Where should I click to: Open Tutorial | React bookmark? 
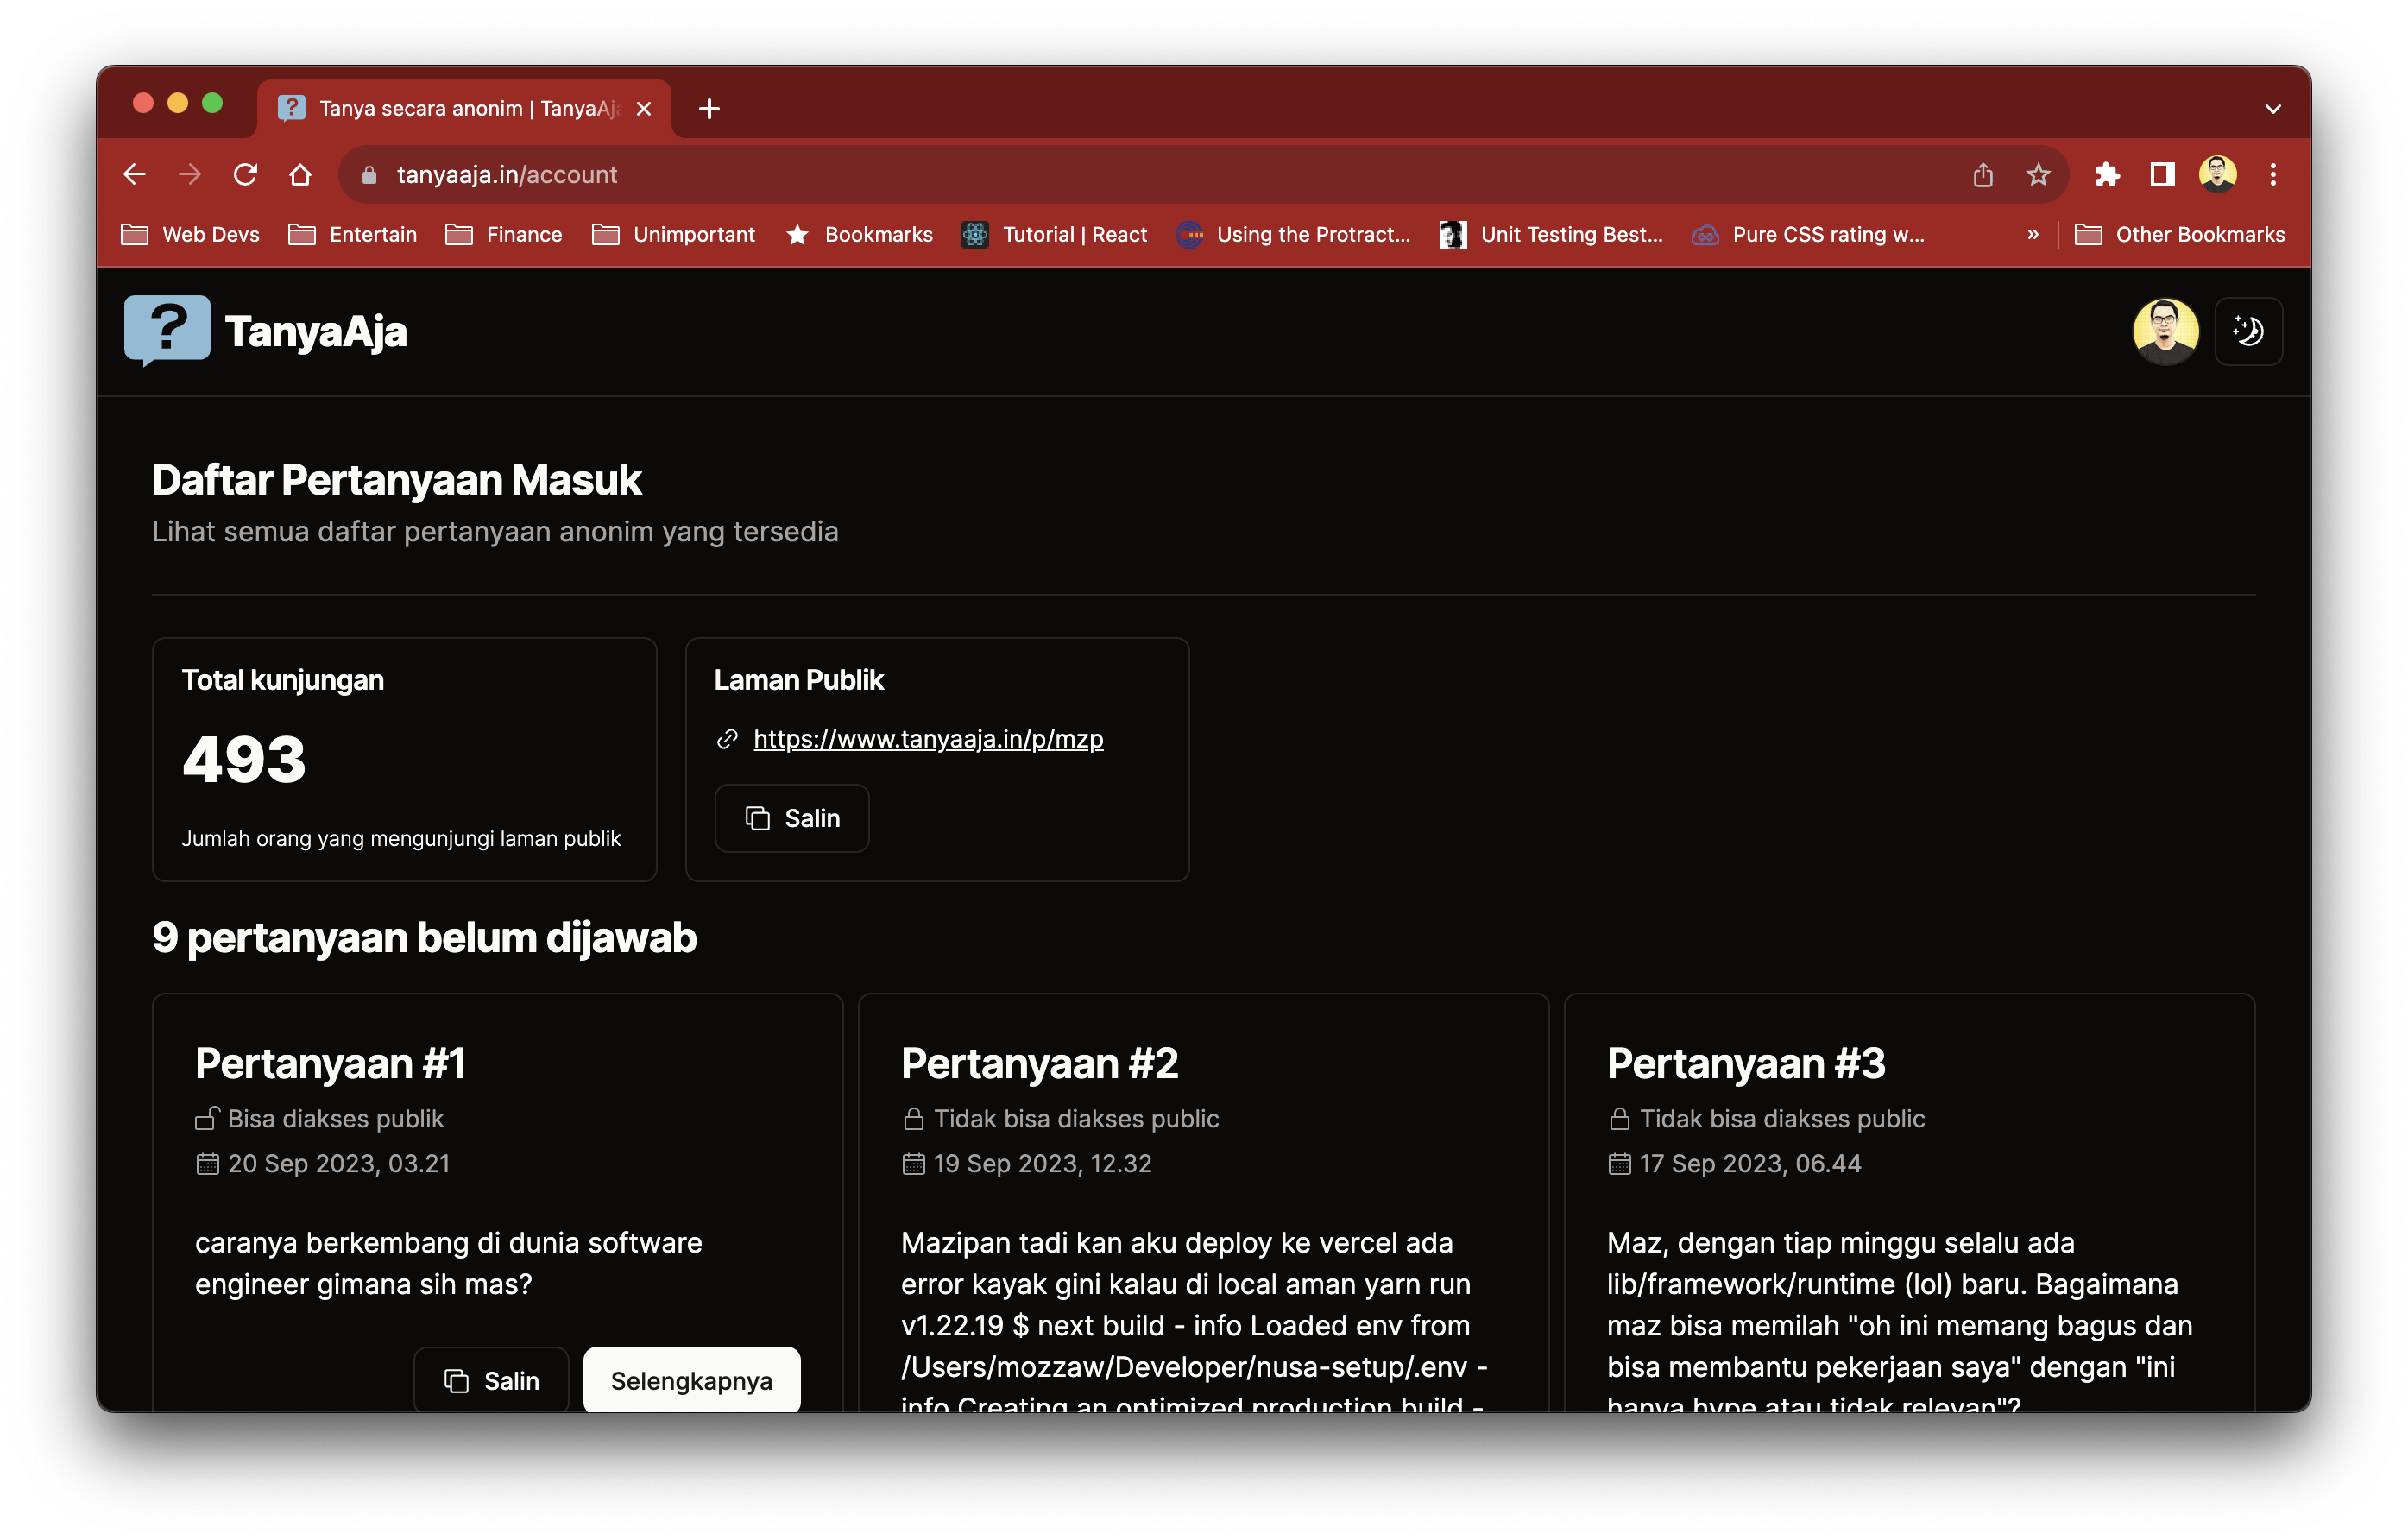(1055, 234)
